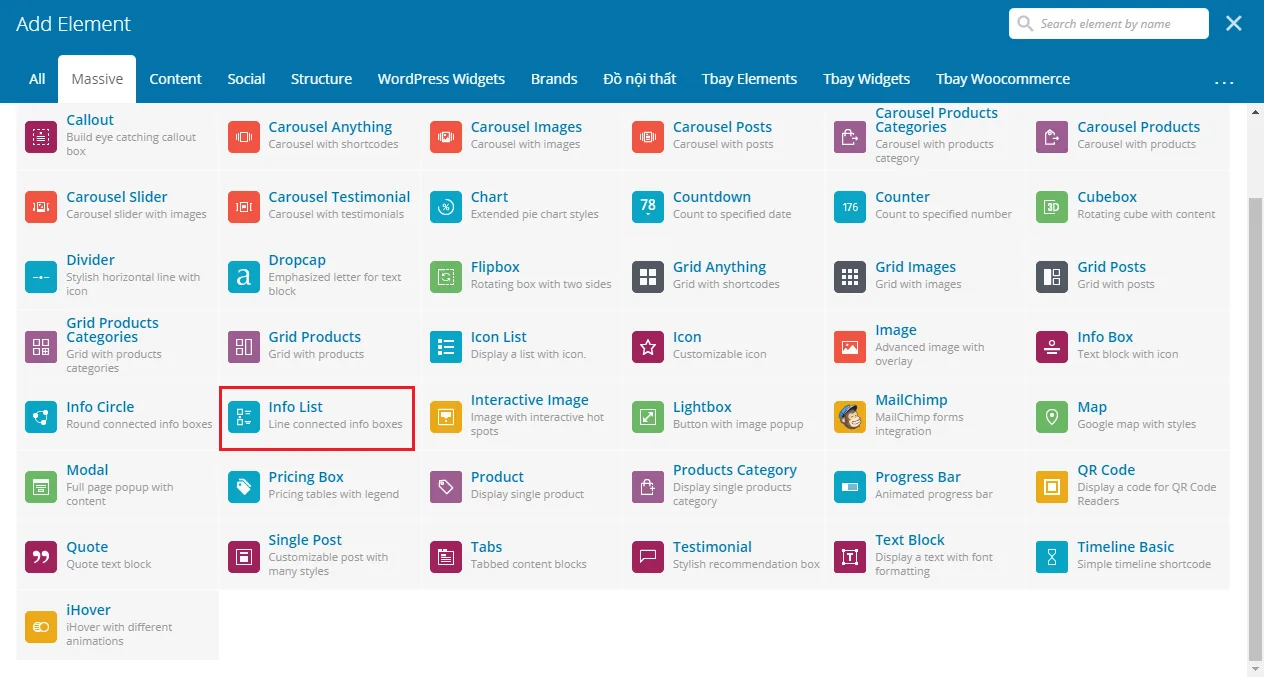The height and width of the screenshot is (677, 1264).
Task: Choose the Map pin icon
Action: (1052, 417)
